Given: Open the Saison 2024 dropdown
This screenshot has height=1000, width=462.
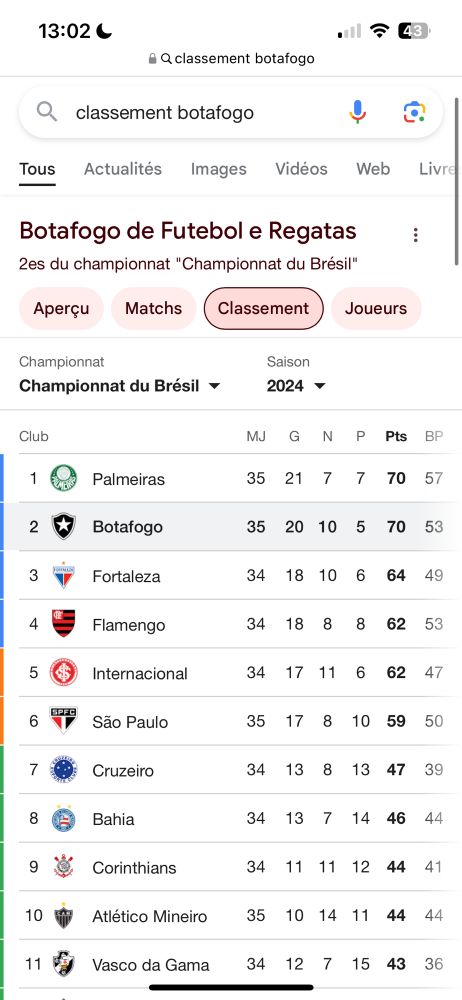Looking at the screenshot, I should pyautogui.click(x=296, y=386).
